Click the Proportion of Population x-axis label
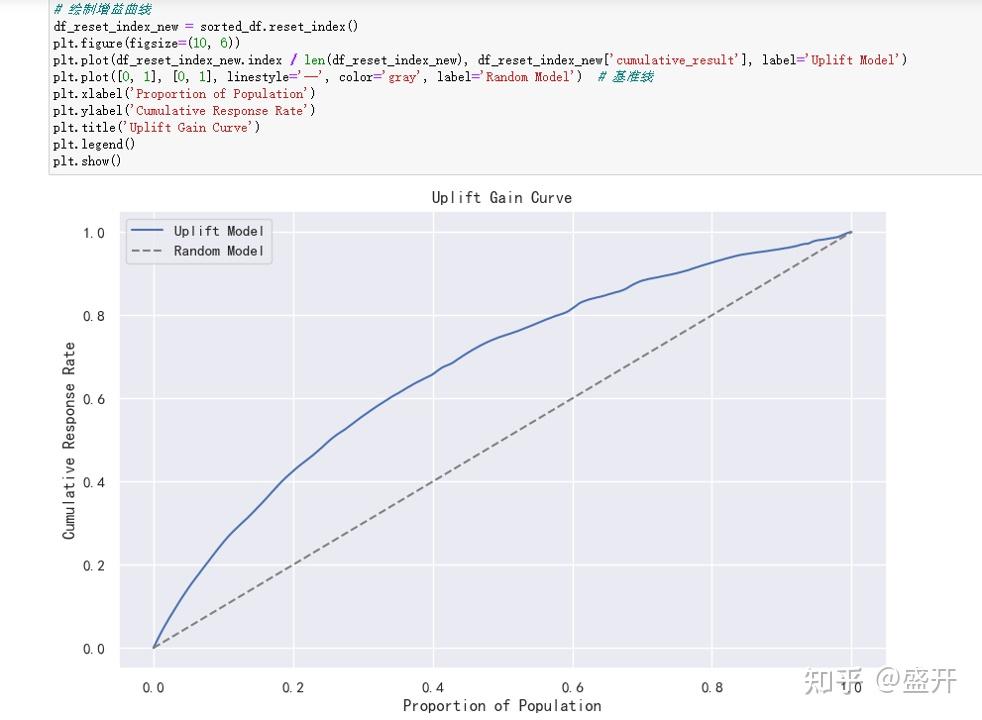Image resolution: width=982 pixels, height=720 pixels. 502,706
